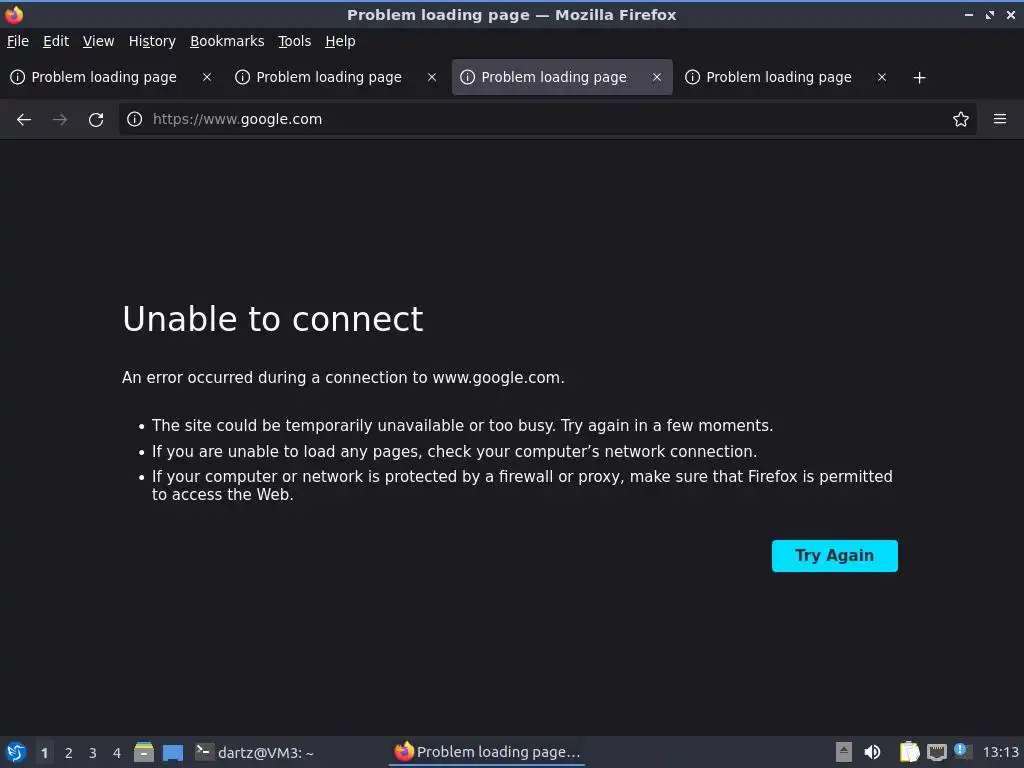This screenshot has height=768, width=1024.
Task: Click Try Again button
Action: (x=835, y=556)
